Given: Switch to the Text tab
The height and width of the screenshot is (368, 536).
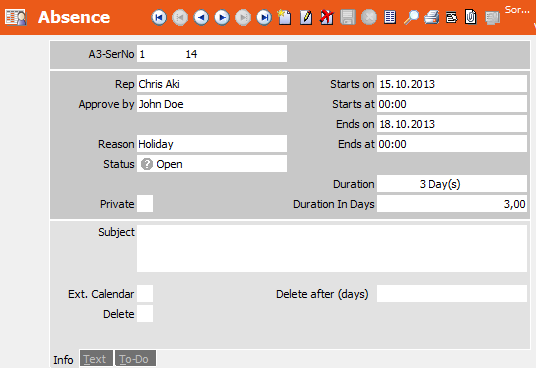Looking at the screenshot, I should [96, 359].
